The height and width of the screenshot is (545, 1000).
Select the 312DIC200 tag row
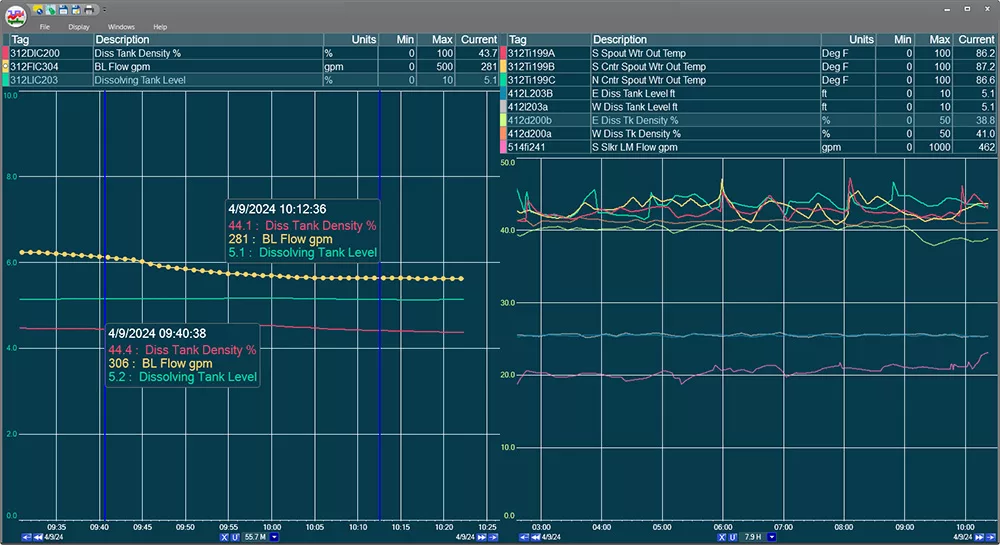click(x=251, y=53)
